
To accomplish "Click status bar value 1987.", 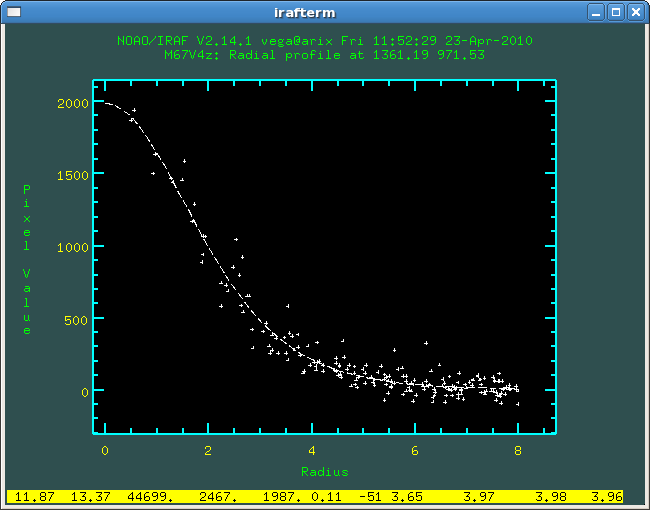I will (282, 496).
